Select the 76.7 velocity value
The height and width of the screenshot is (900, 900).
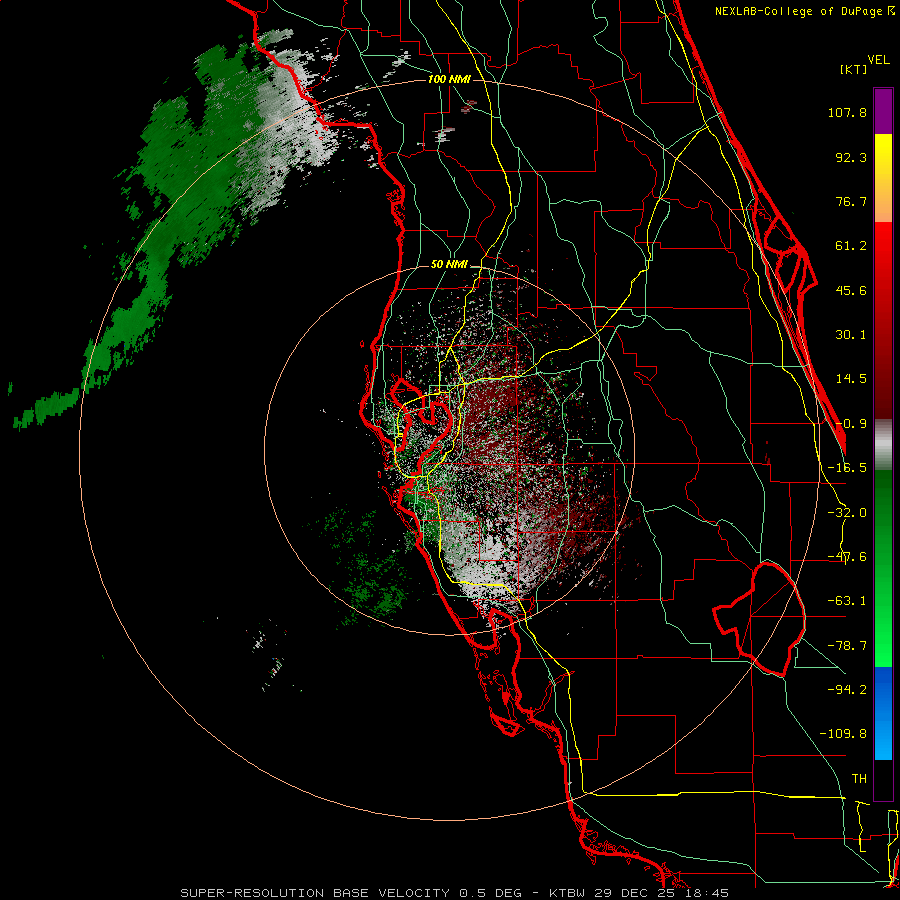click(851, 201)
